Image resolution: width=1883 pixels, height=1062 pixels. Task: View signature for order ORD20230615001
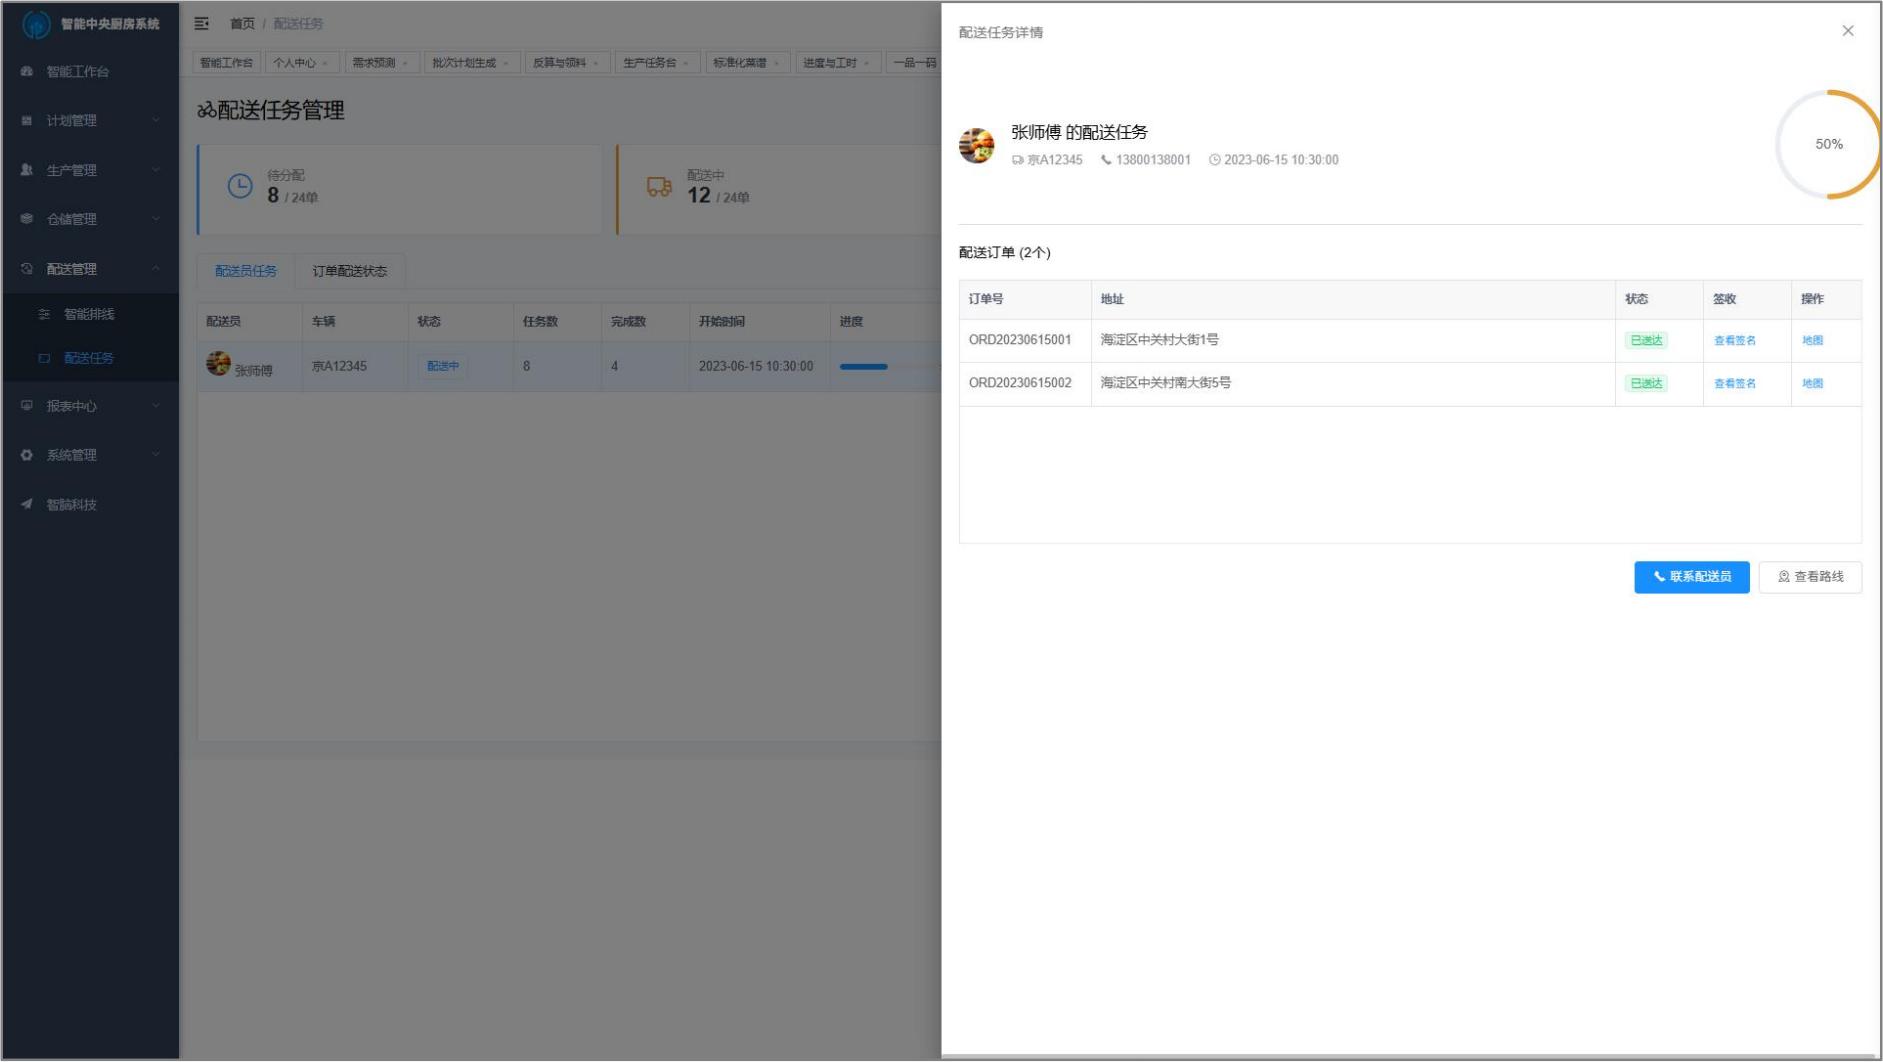1734,341
